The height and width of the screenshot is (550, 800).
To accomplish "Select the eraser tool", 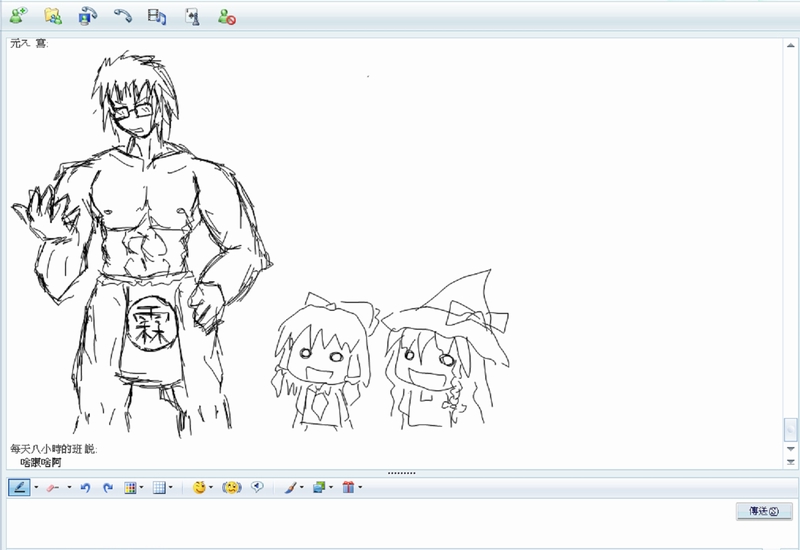I will click(53, 488).
